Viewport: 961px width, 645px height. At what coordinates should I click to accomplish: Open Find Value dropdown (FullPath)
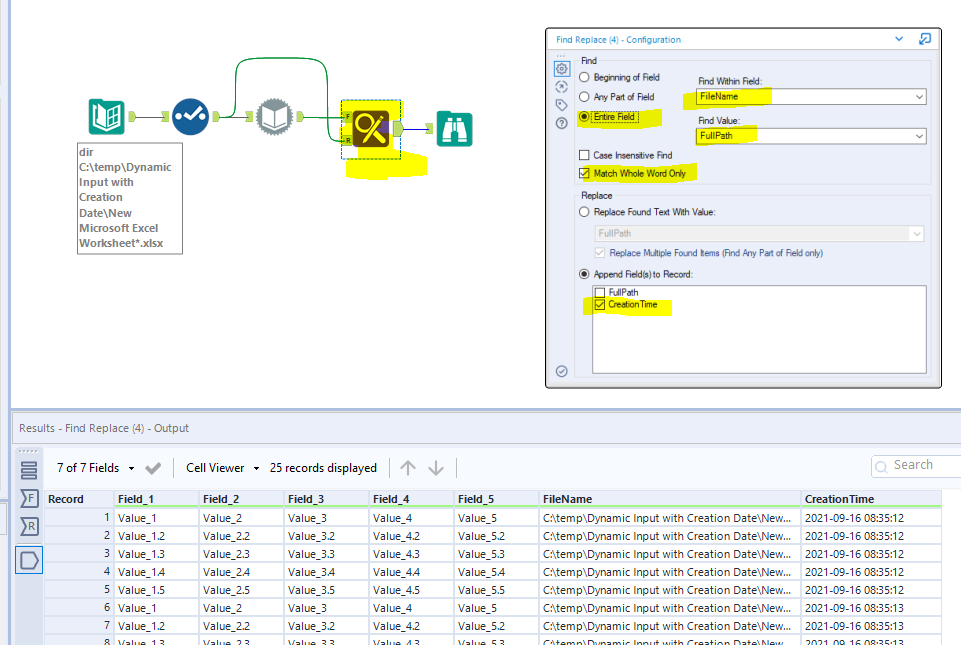(811, 136)
